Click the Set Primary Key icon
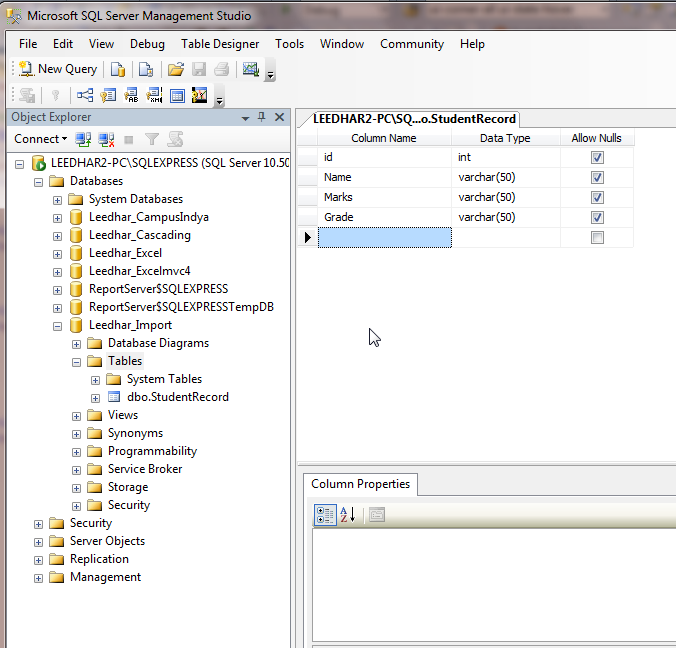This screenshot has height=648, width=676. (55, 95)
